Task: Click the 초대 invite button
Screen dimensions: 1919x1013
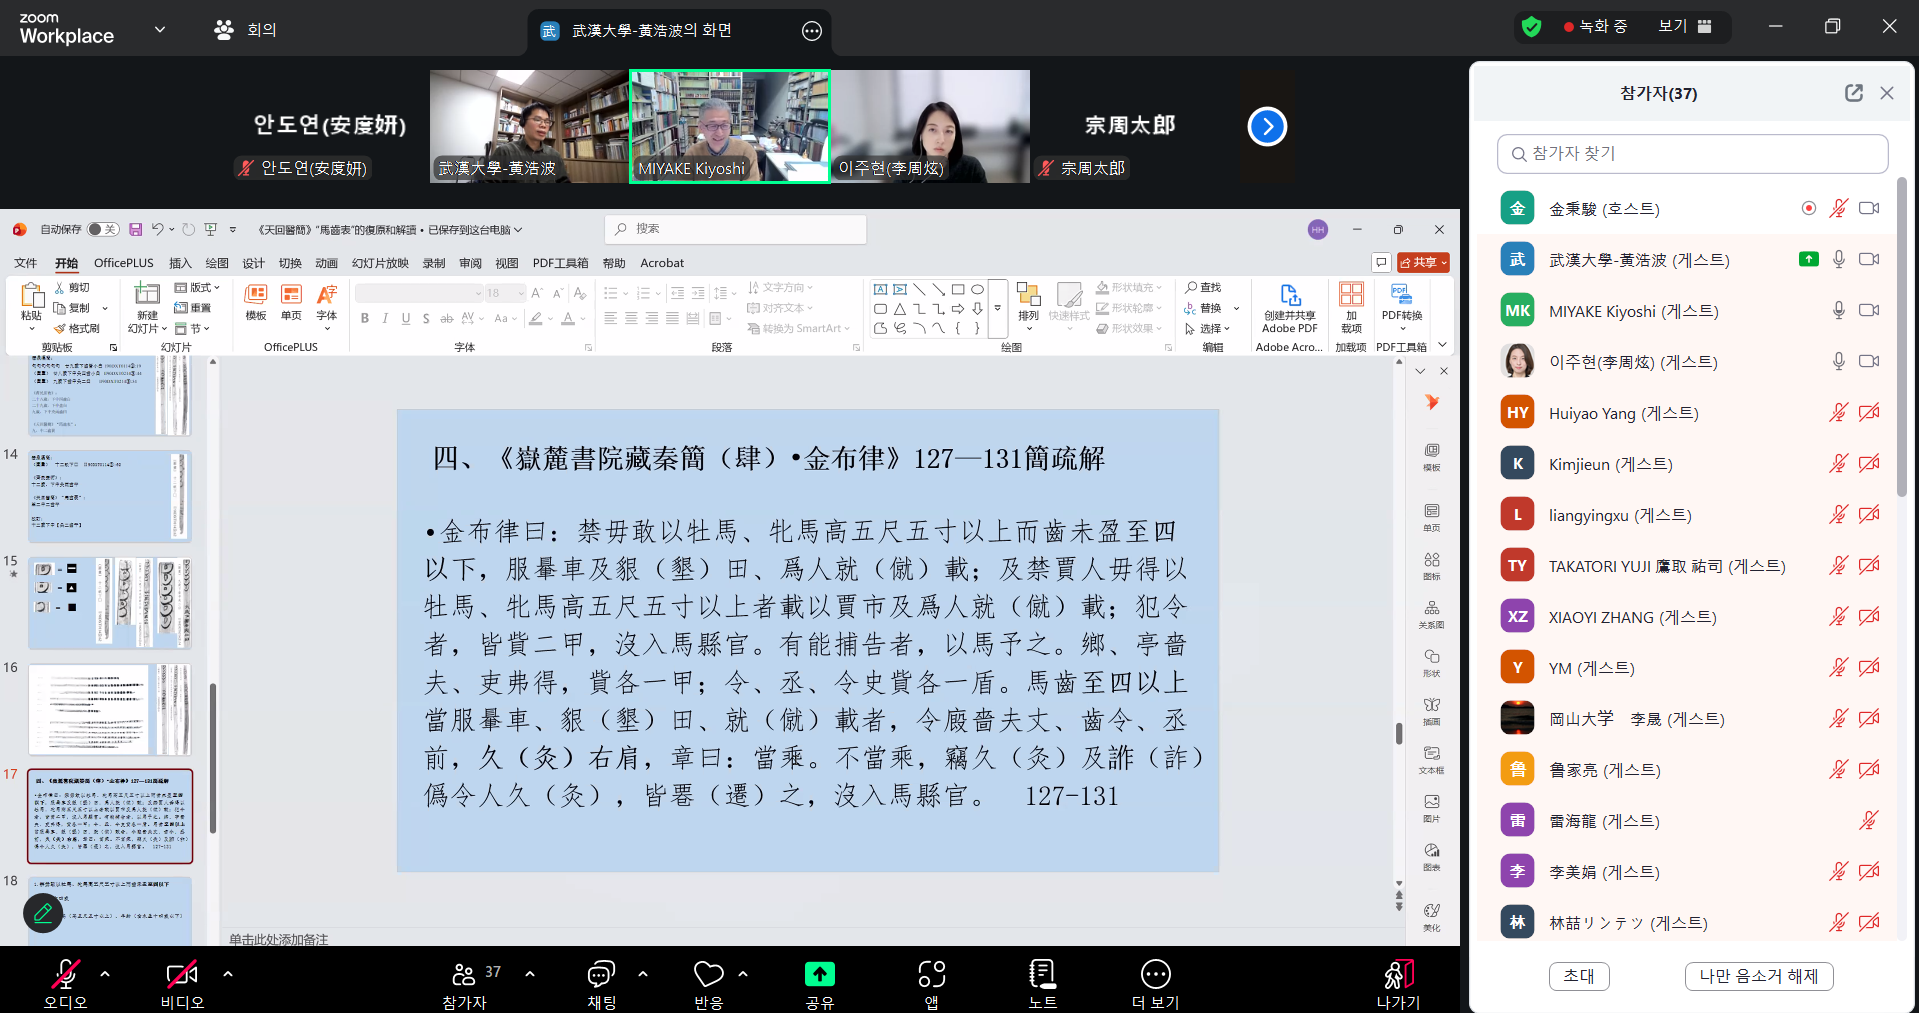Action: click(x=1578, y=976)
